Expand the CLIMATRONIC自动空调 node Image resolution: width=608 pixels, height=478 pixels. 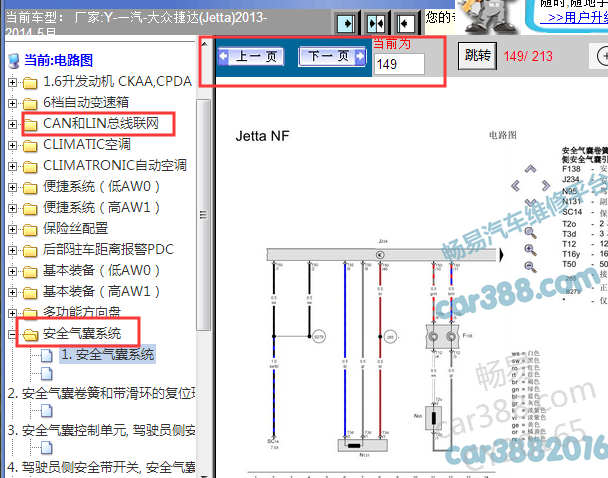[12, 166]
